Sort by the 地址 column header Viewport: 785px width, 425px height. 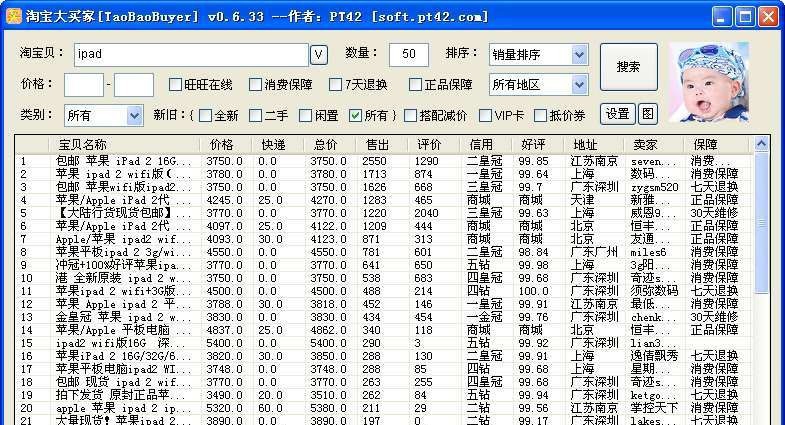tap(594, 145)
